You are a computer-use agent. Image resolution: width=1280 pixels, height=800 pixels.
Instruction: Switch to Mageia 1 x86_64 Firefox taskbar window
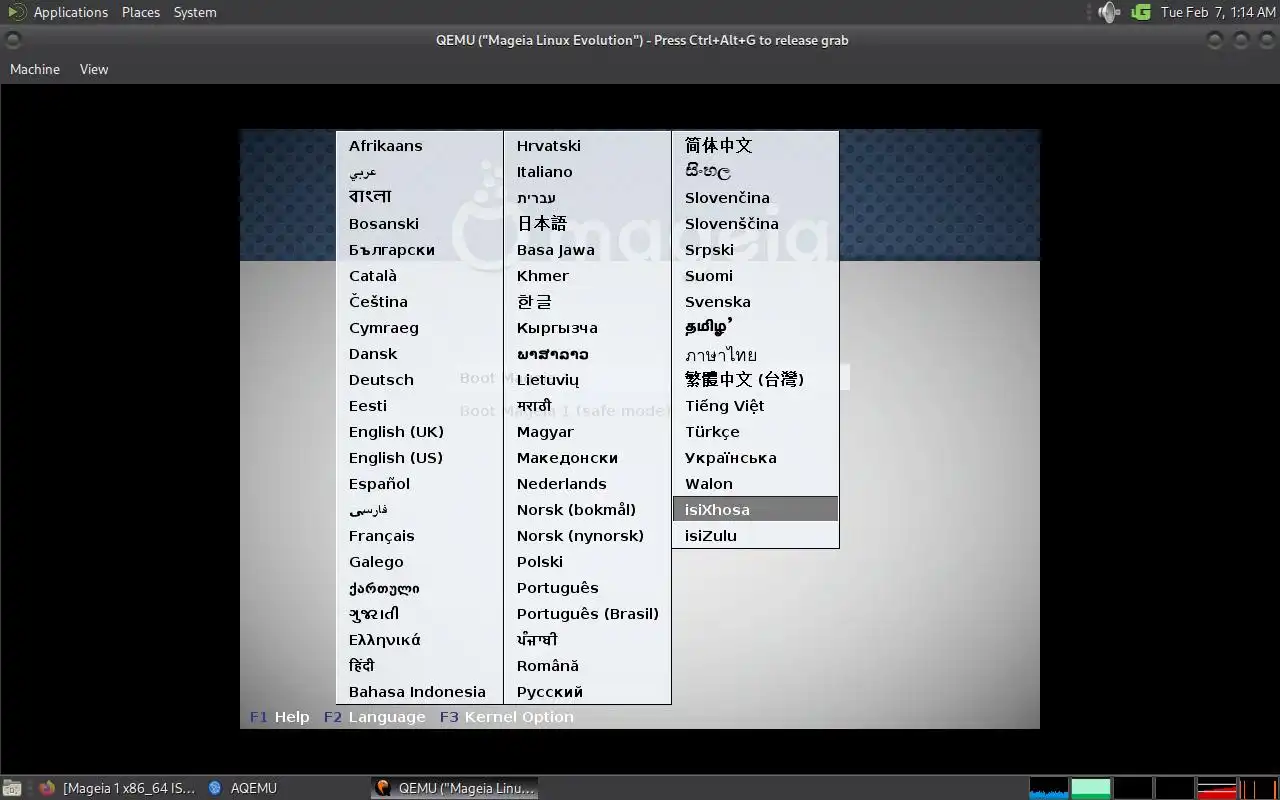pos(117,788)
